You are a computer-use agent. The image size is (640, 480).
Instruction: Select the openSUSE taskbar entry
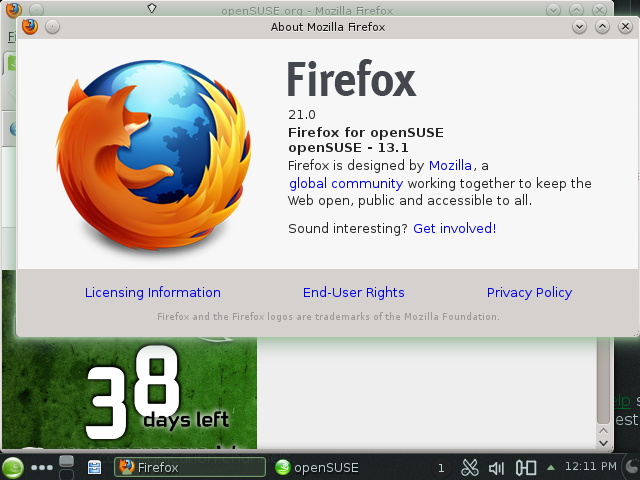tap(317, 468)
